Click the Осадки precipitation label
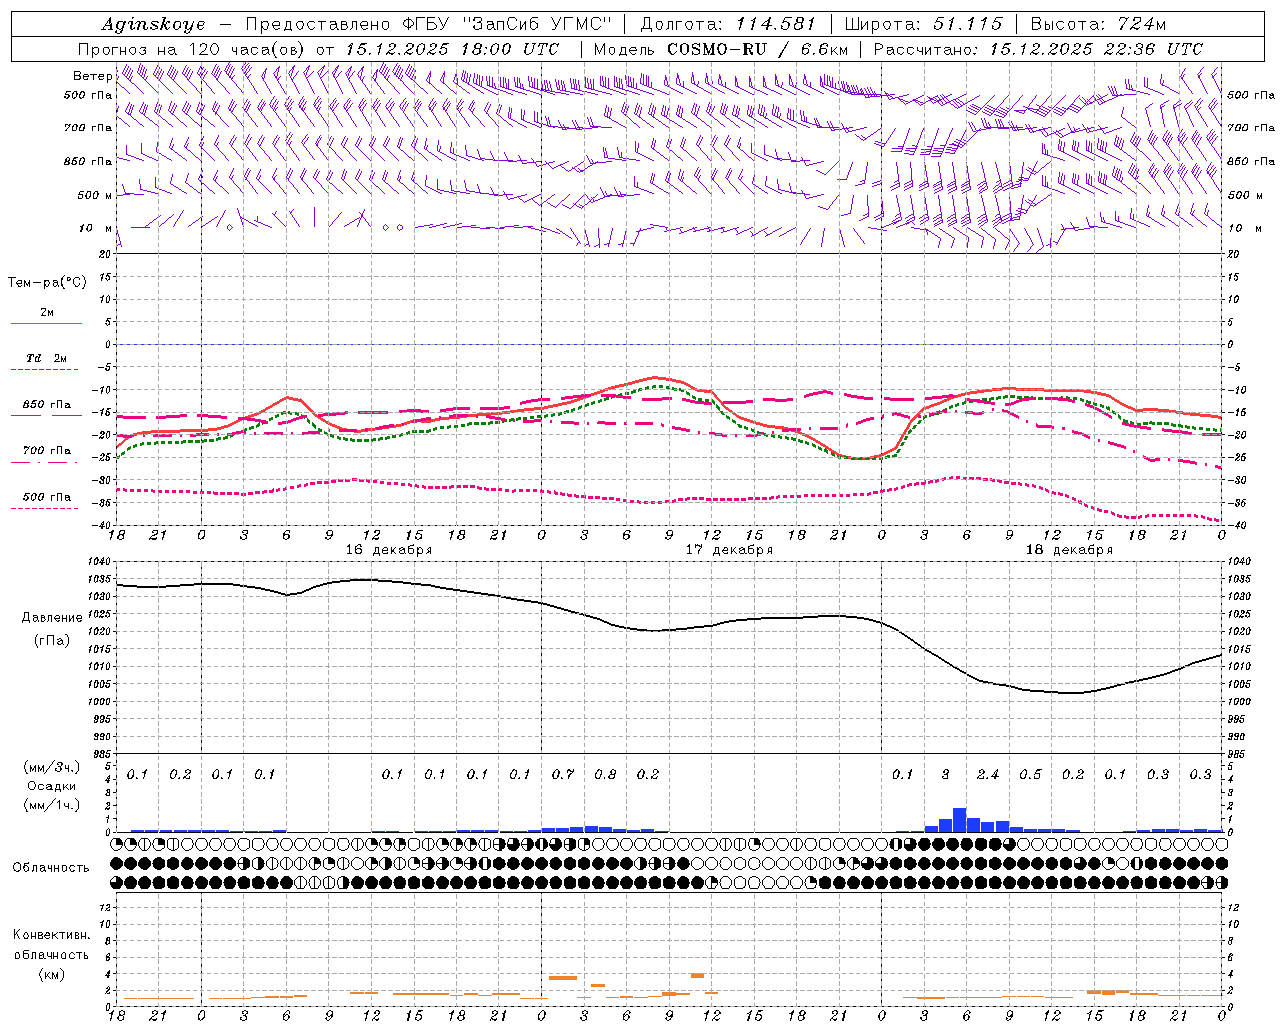1280x1024 pixels. 51,786
